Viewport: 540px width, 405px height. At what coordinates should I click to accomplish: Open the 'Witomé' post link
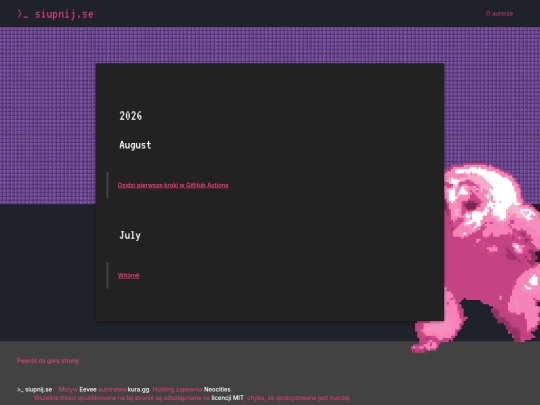[128, 276]
